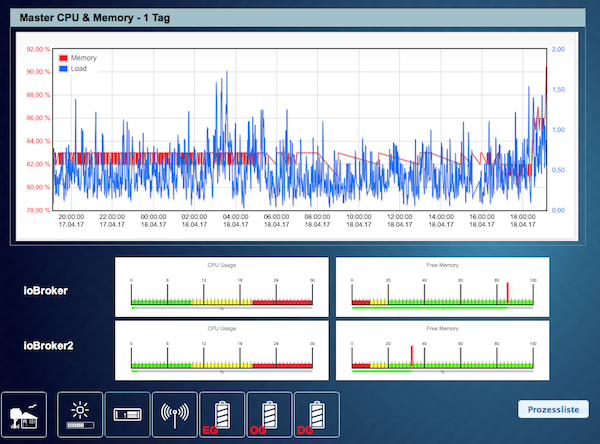Click the ioBroker2 CPU Usage gauge
Screen dimensions: 600x444
click(x=222, y=351)
